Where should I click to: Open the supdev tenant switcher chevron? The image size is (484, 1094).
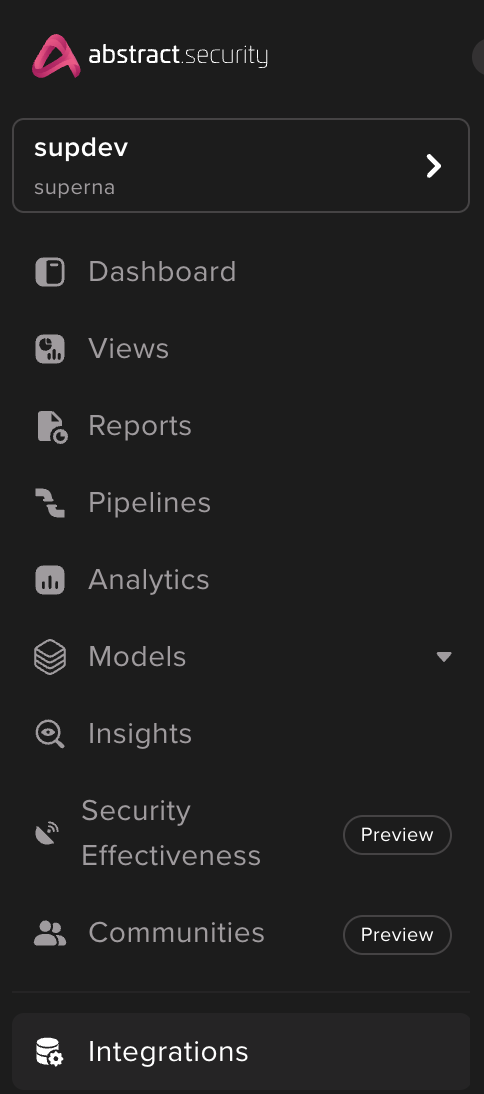(434, 166)
